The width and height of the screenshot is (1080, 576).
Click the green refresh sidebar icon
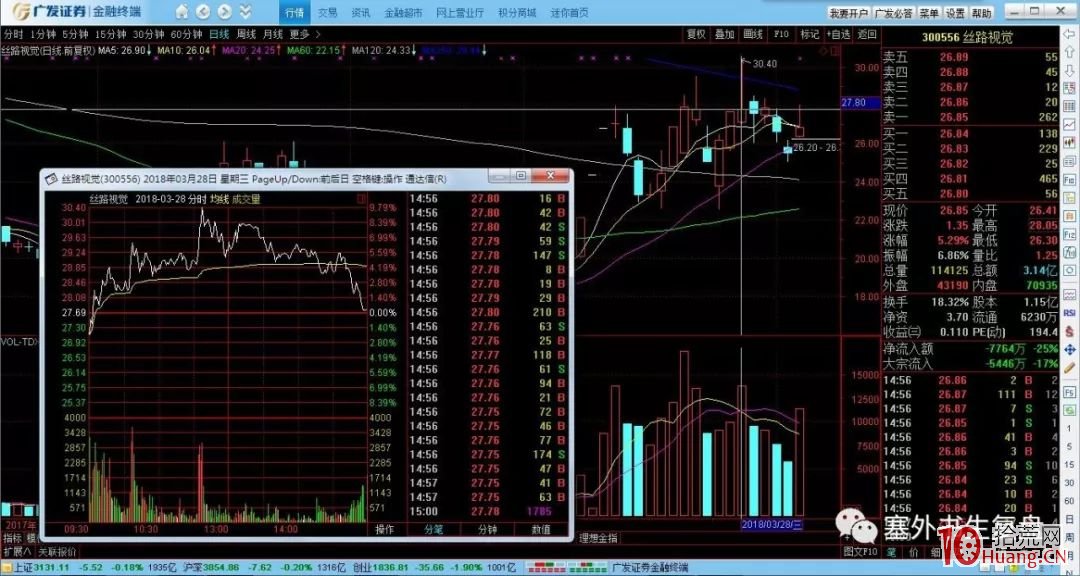[1070, 409]
